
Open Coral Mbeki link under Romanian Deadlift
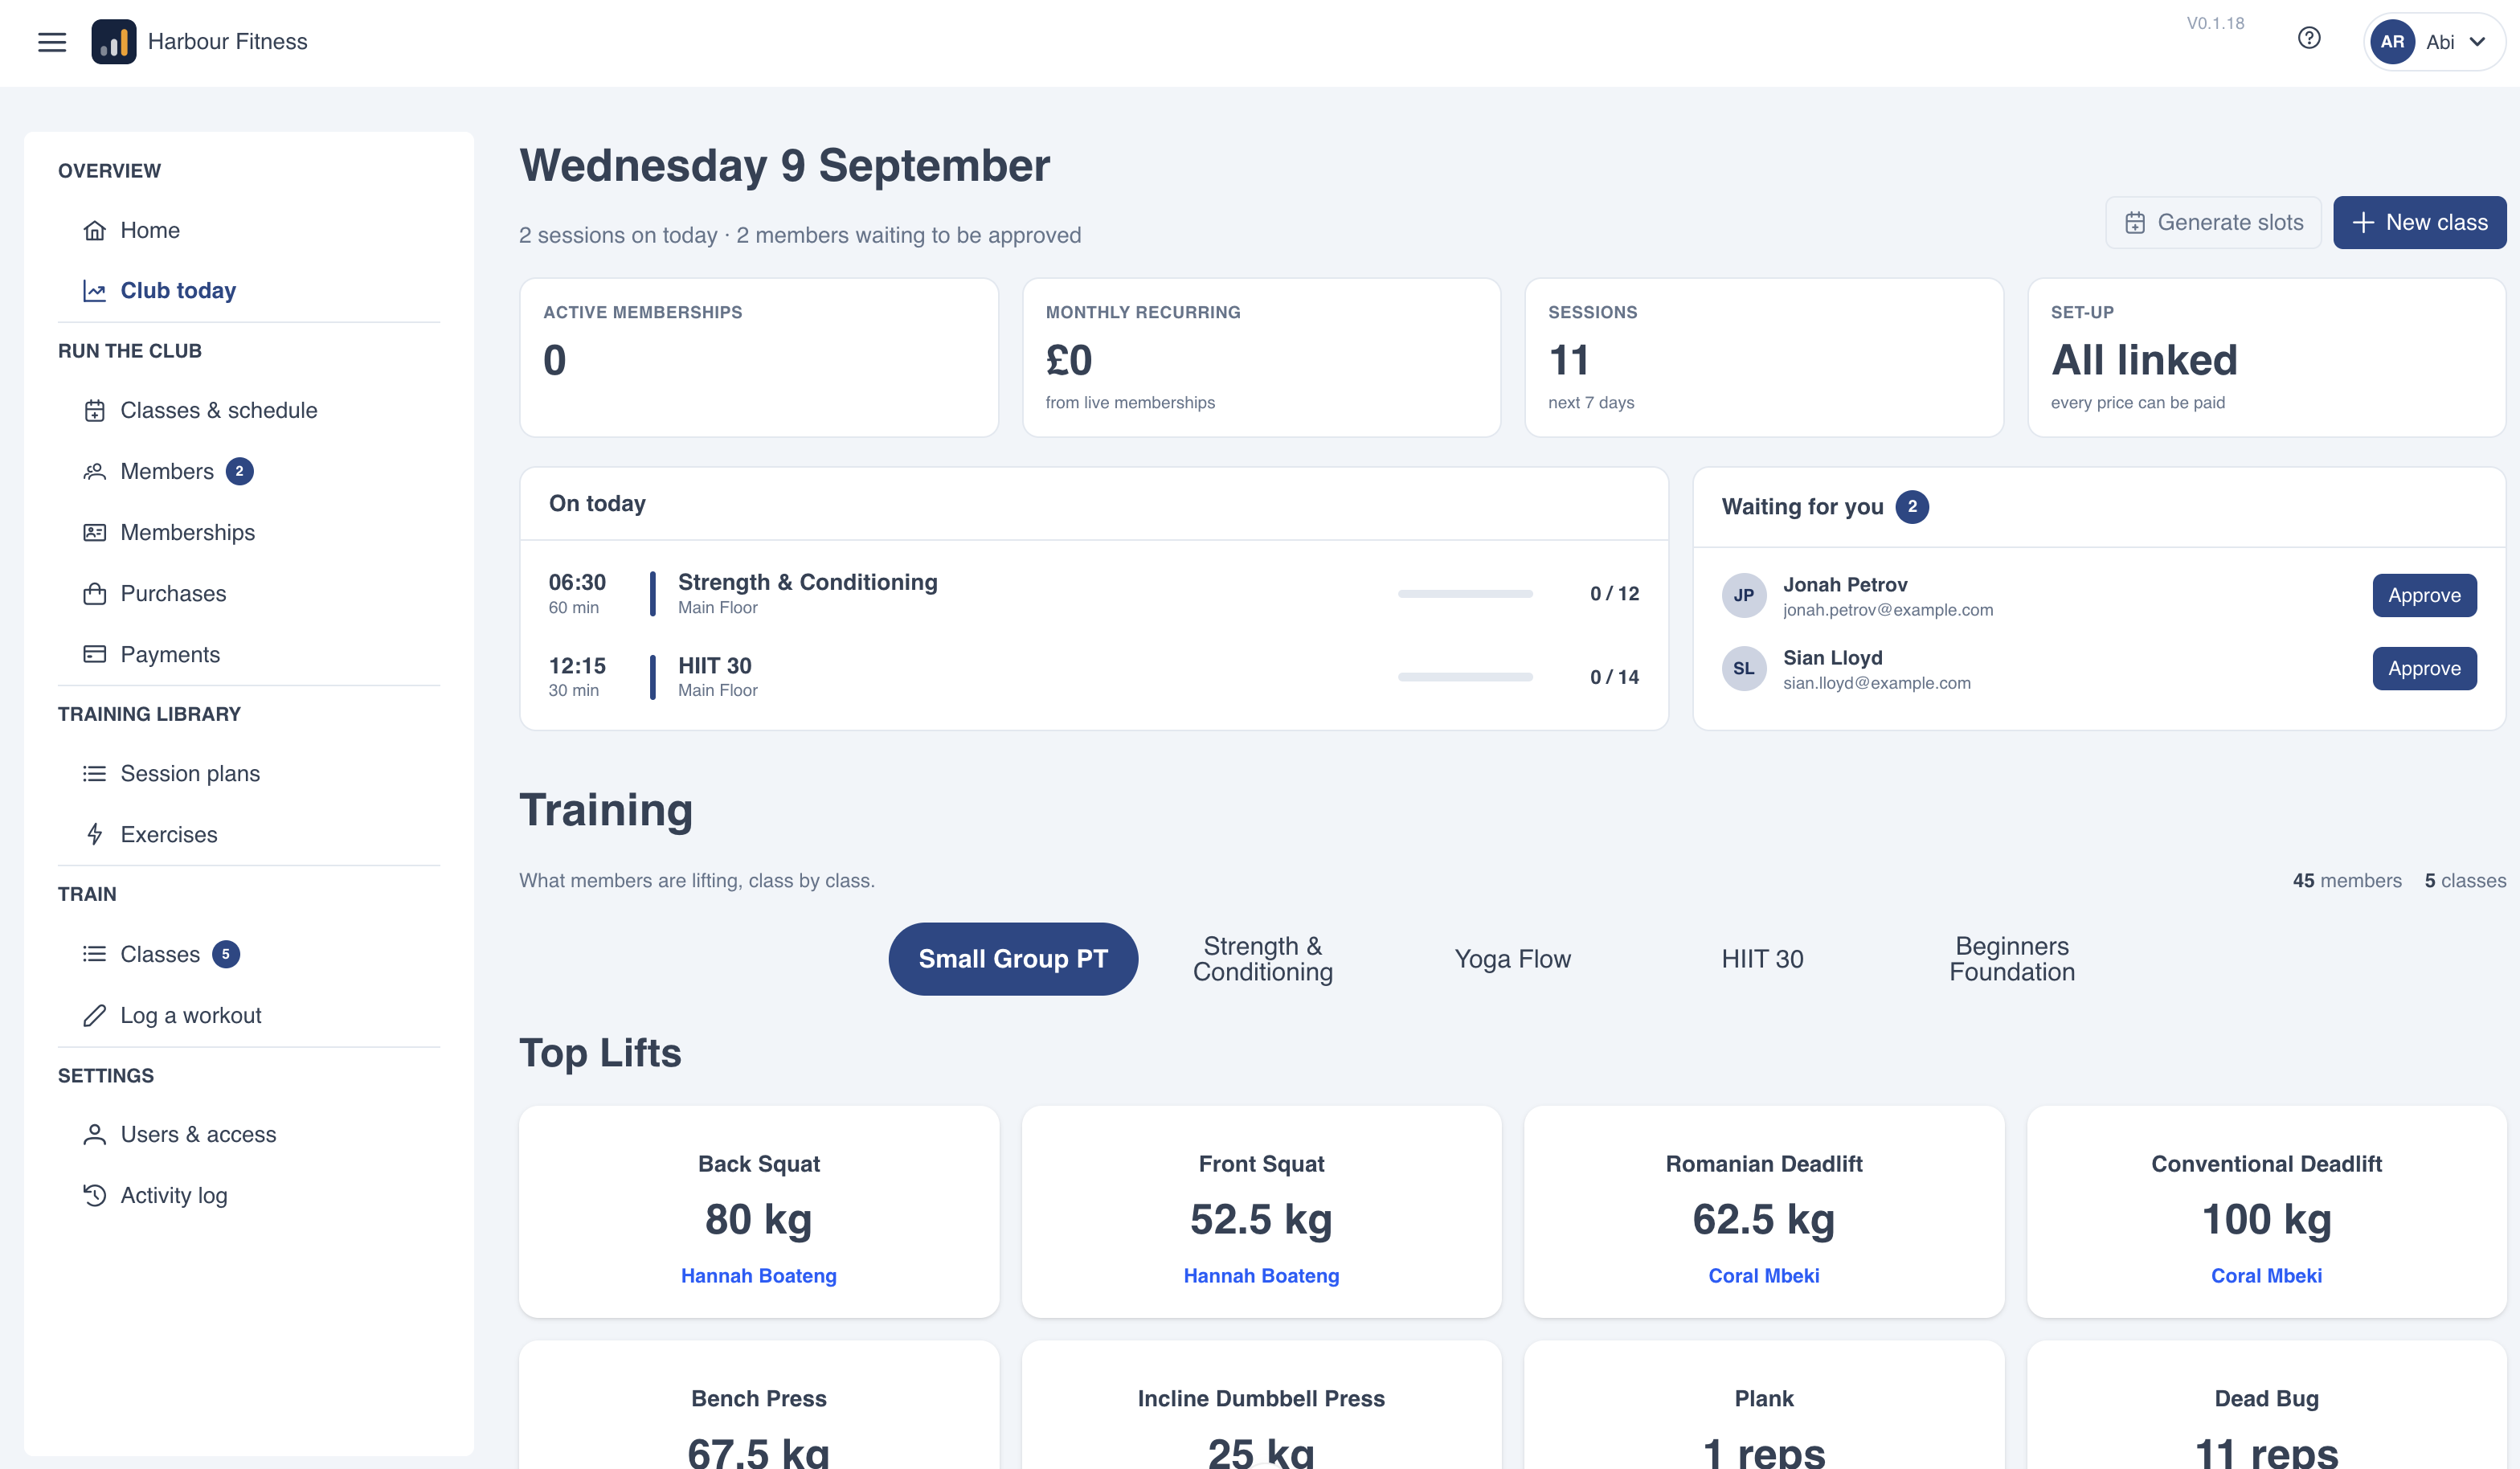coord(1764,1277)
